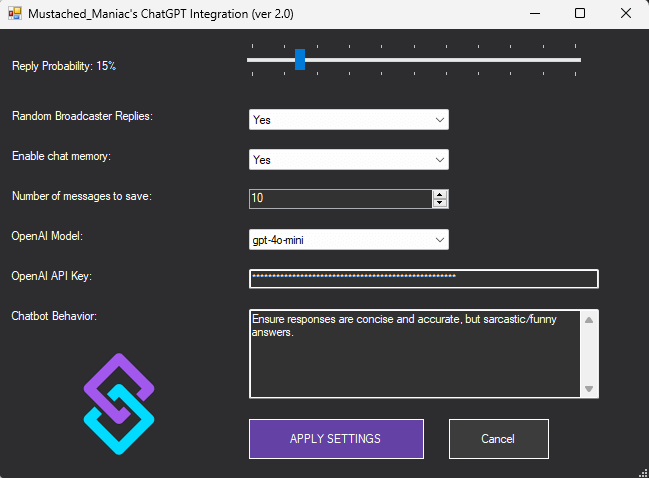Image resolution: width=649 pixels, height=478 pixels.
Task: Open the Random Broadcaster Replies dropdown
Action: (x=439, y=120)
